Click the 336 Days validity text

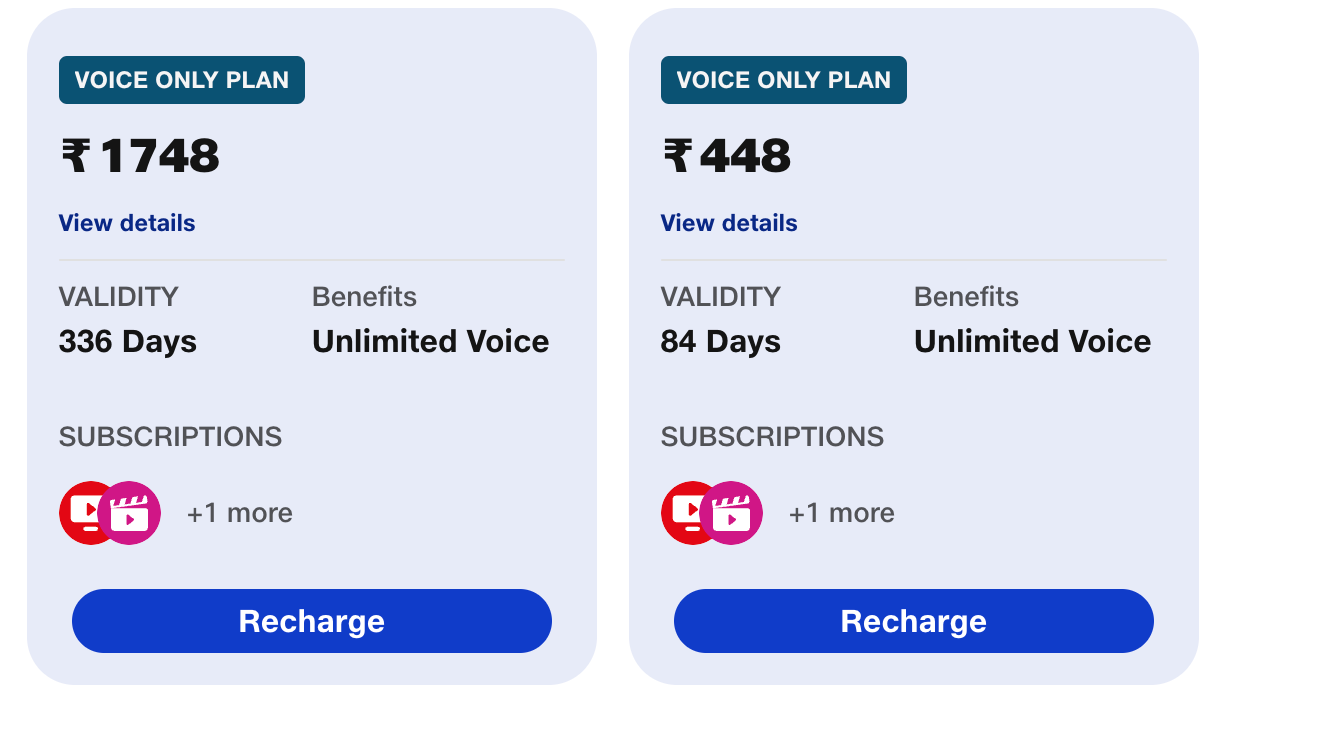[x=128, y=342]
